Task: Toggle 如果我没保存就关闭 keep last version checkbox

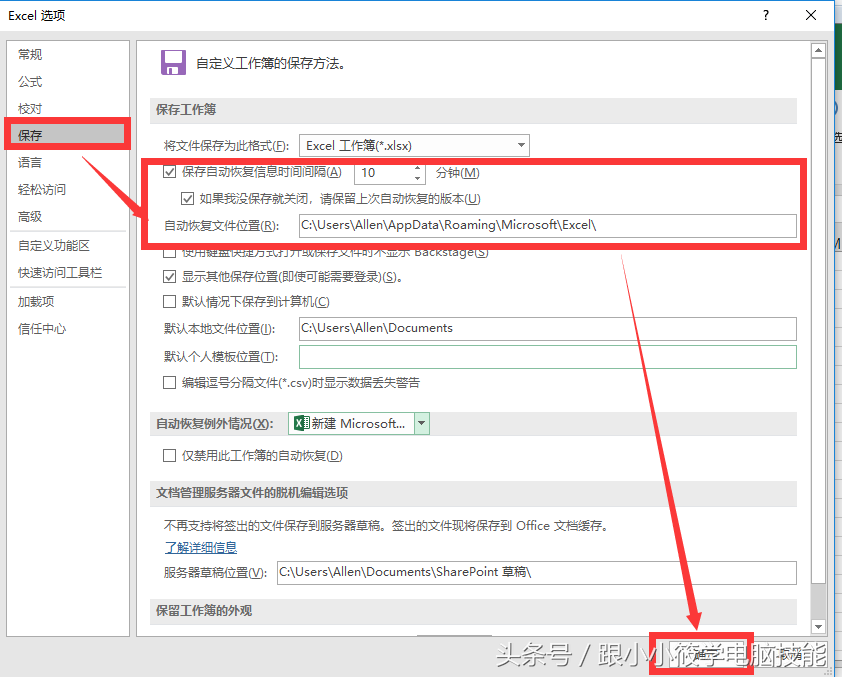Action: click(187, 199)
